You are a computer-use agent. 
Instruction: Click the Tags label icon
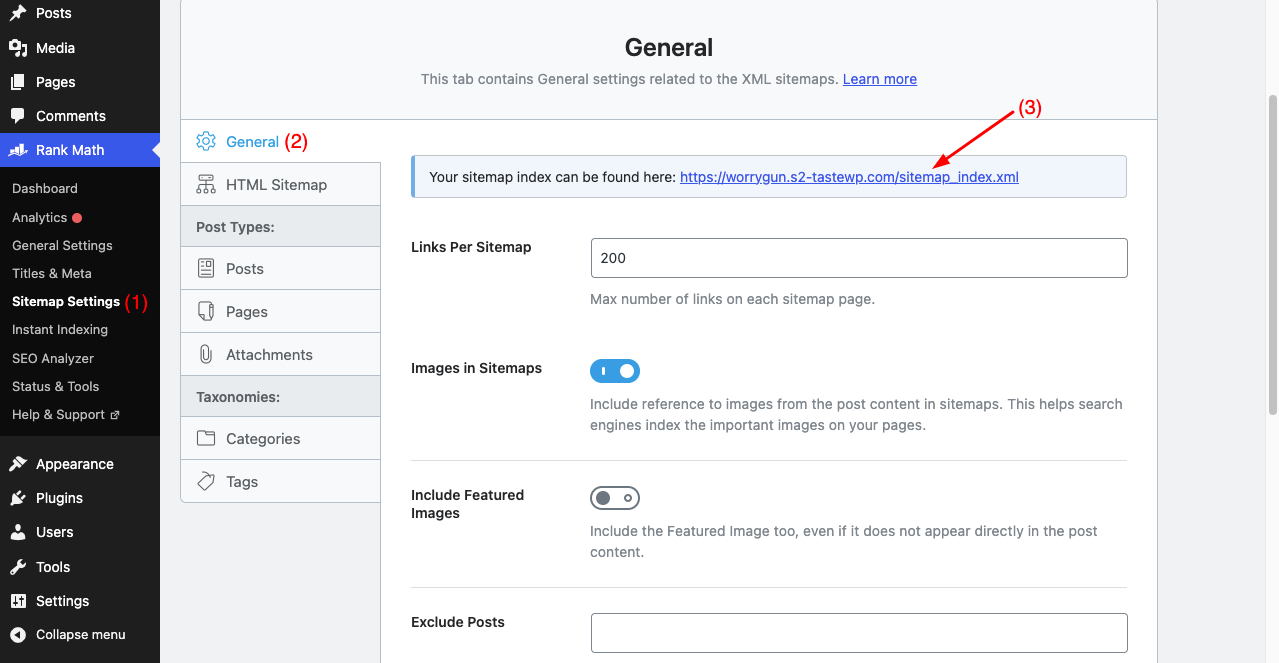[x=206, y=481]
